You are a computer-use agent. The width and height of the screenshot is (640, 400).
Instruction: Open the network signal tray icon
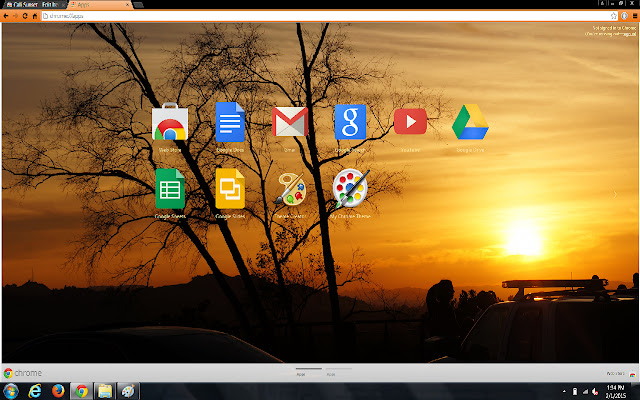[x=585, y=391]
